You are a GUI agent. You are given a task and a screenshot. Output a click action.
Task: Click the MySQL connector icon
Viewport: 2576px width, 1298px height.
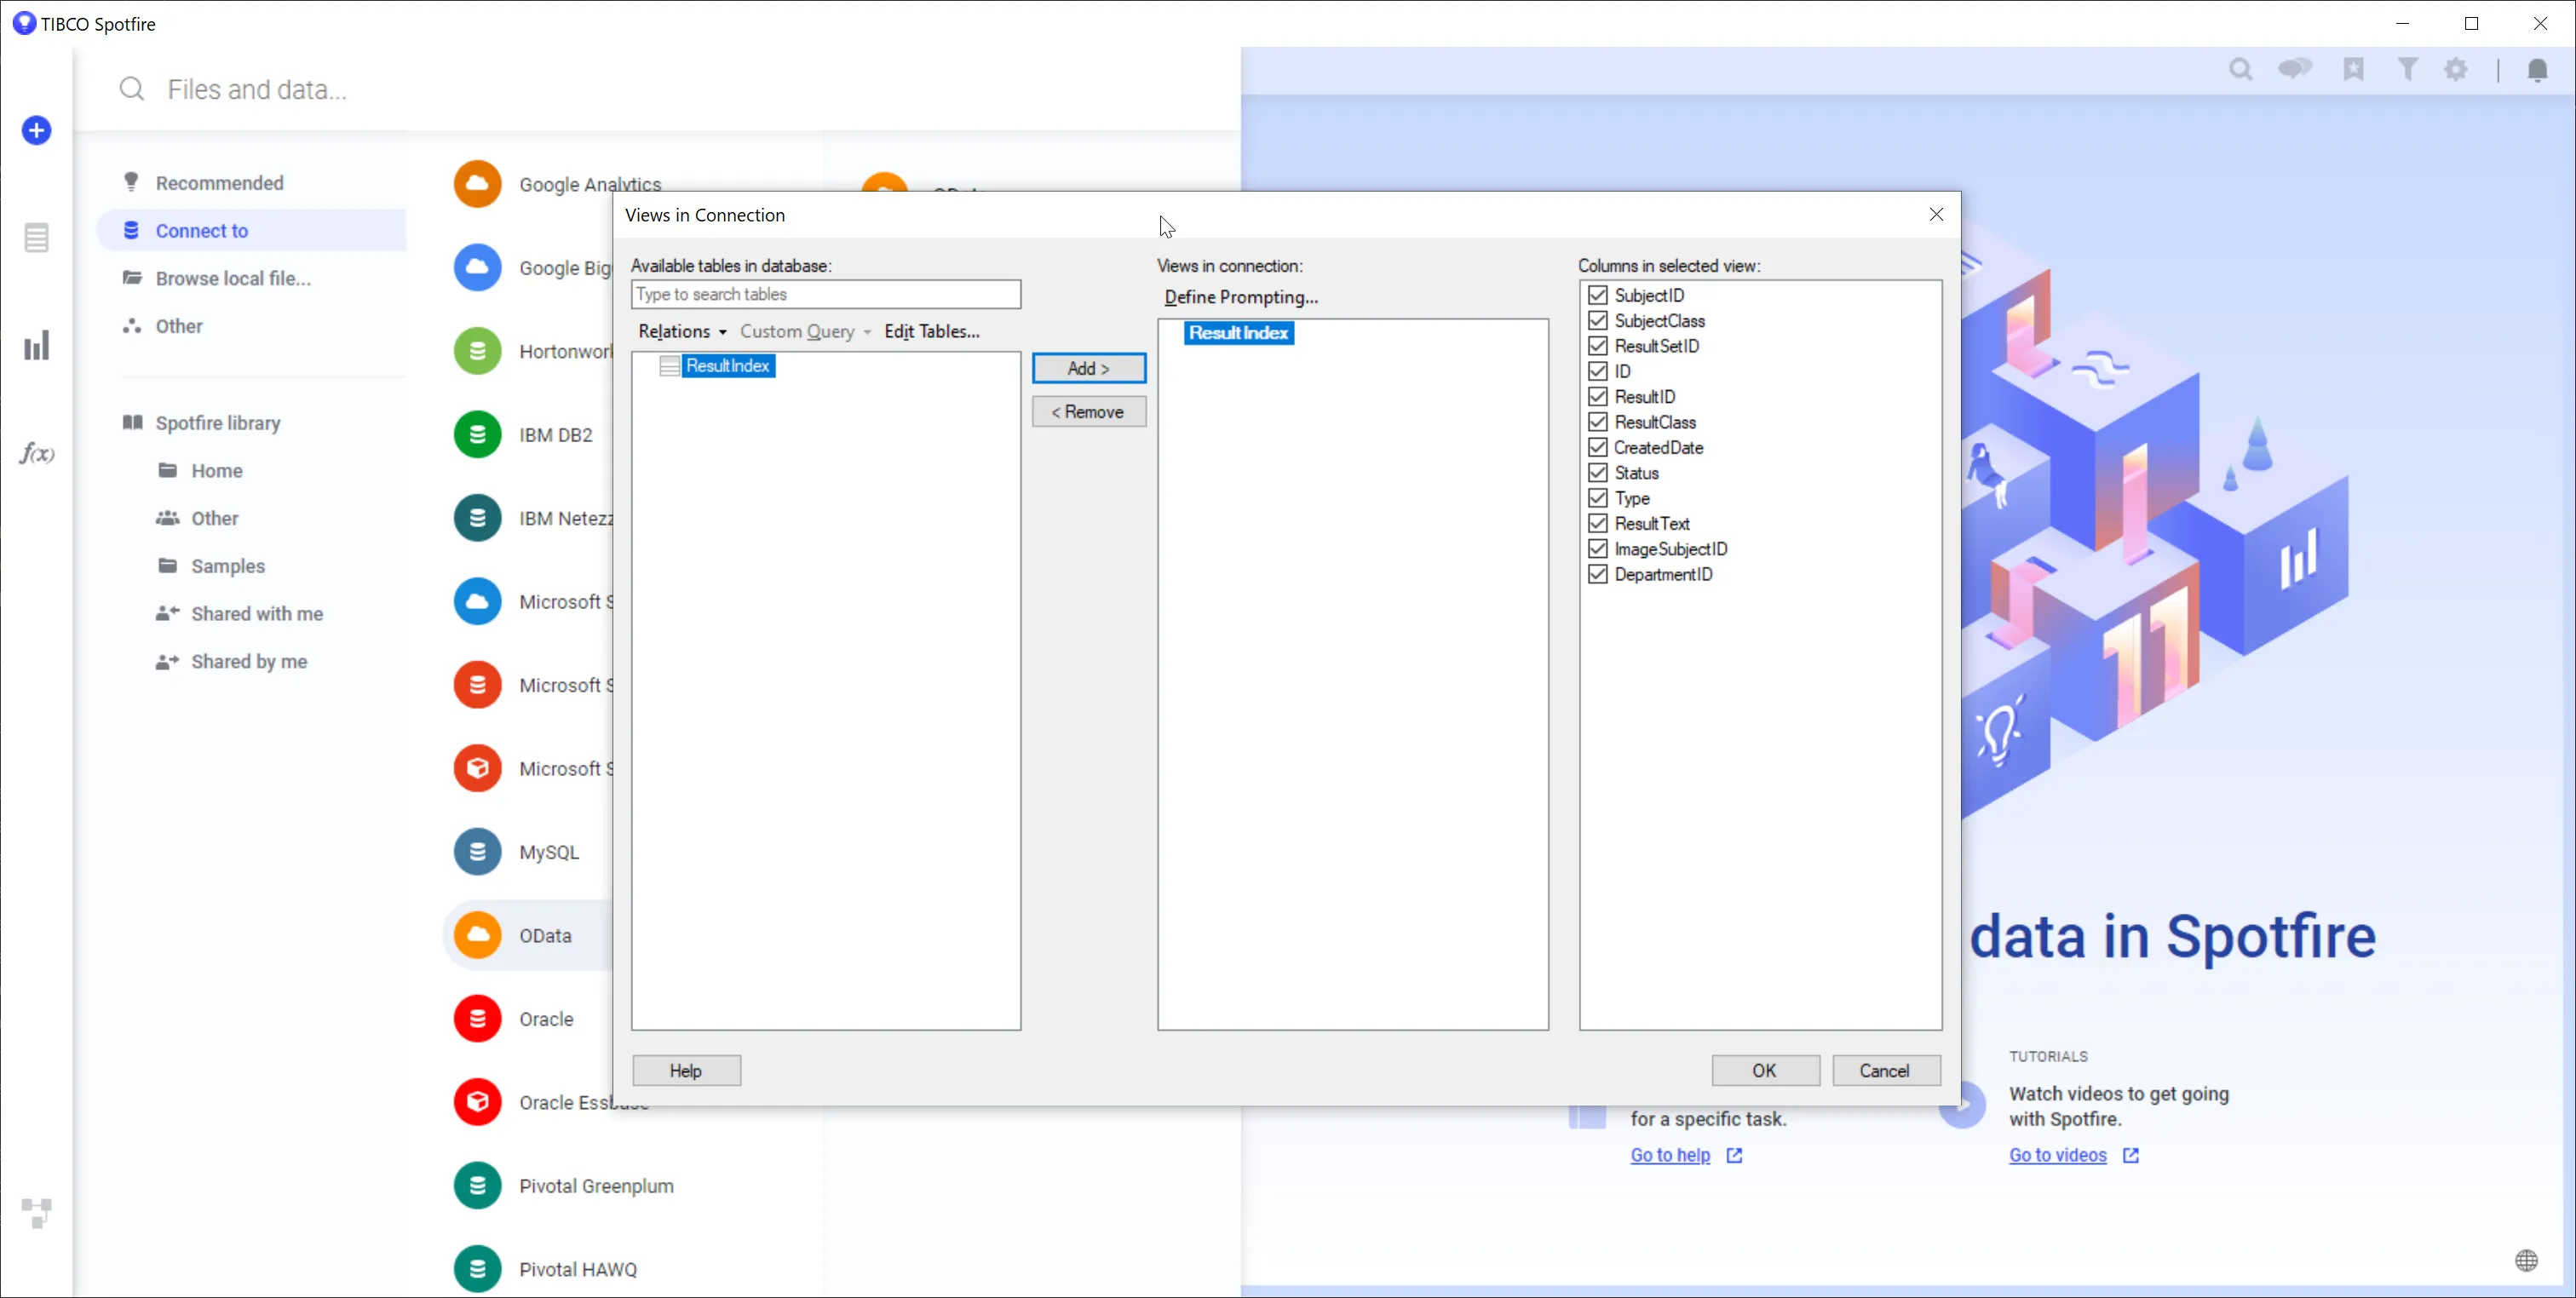pos(477,852)
